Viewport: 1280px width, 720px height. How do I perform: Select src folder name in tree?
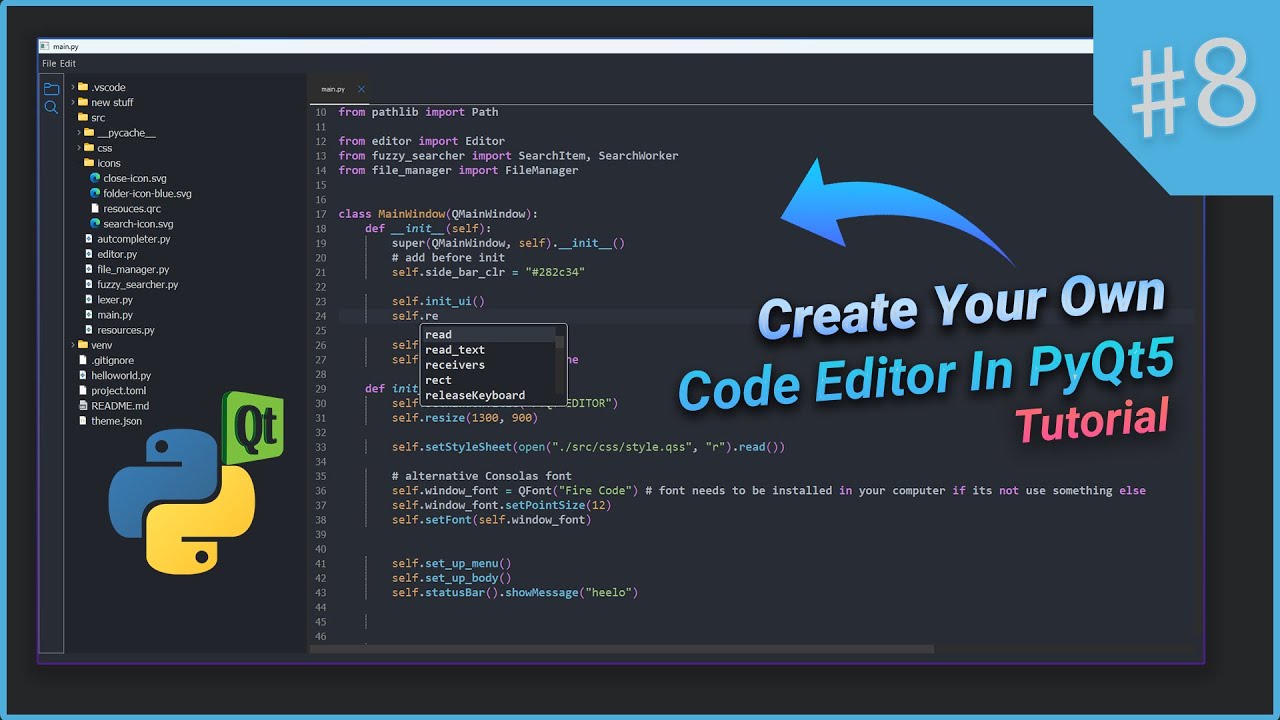(98, 118)
